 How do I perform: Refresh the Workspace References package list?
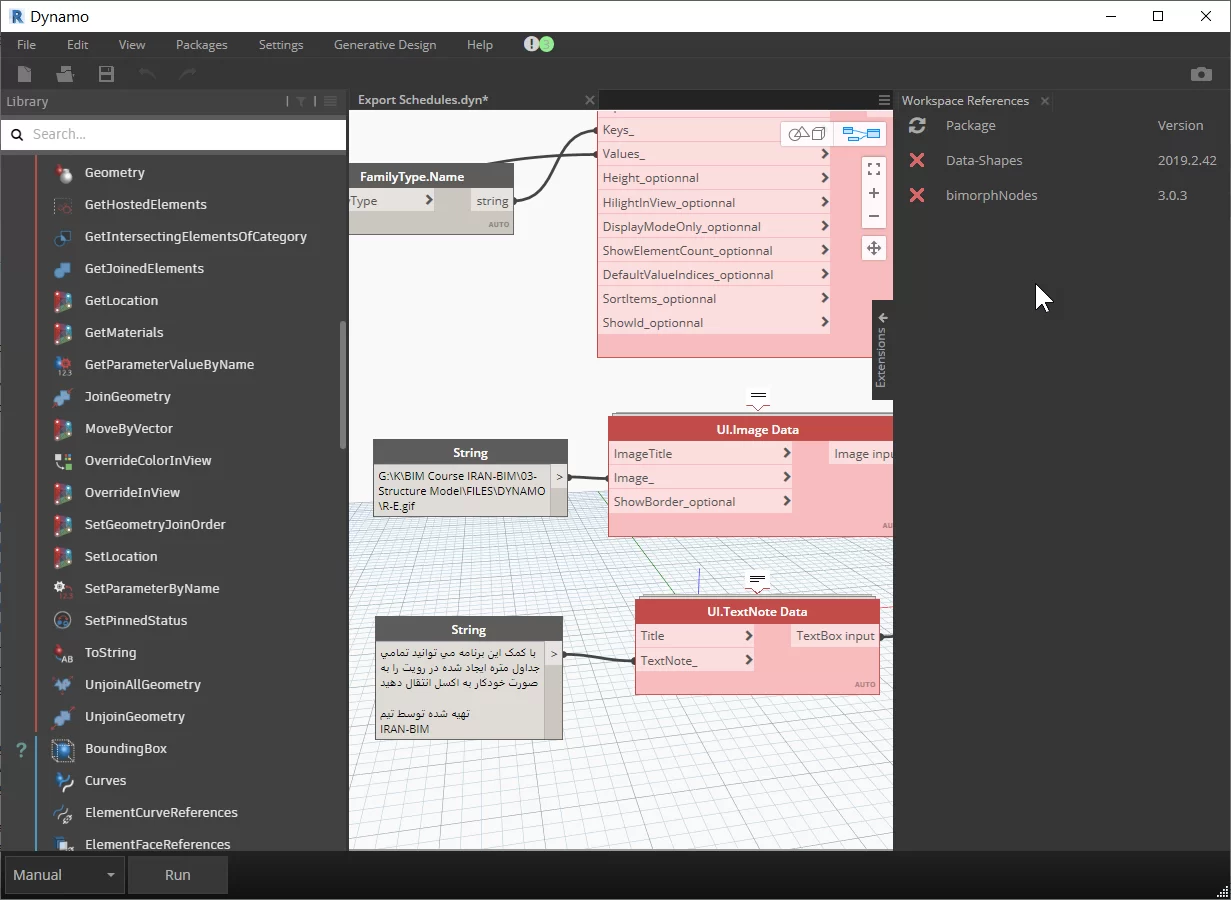coord(916,125)
